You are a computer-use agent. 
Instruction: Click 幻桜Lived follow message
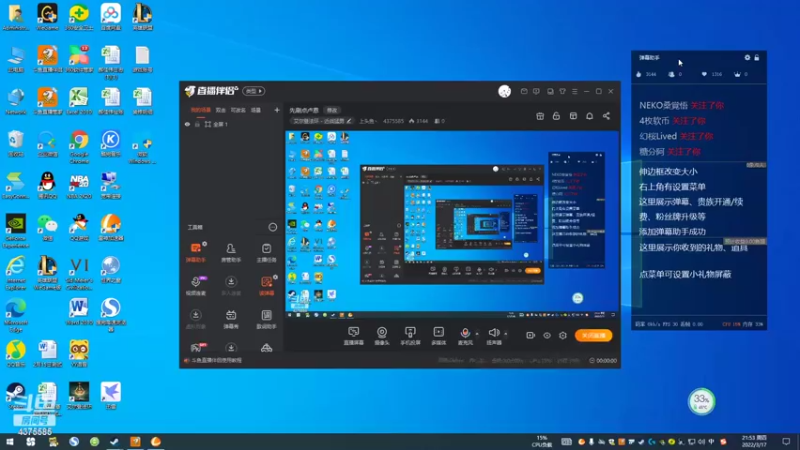pos(676,136)
